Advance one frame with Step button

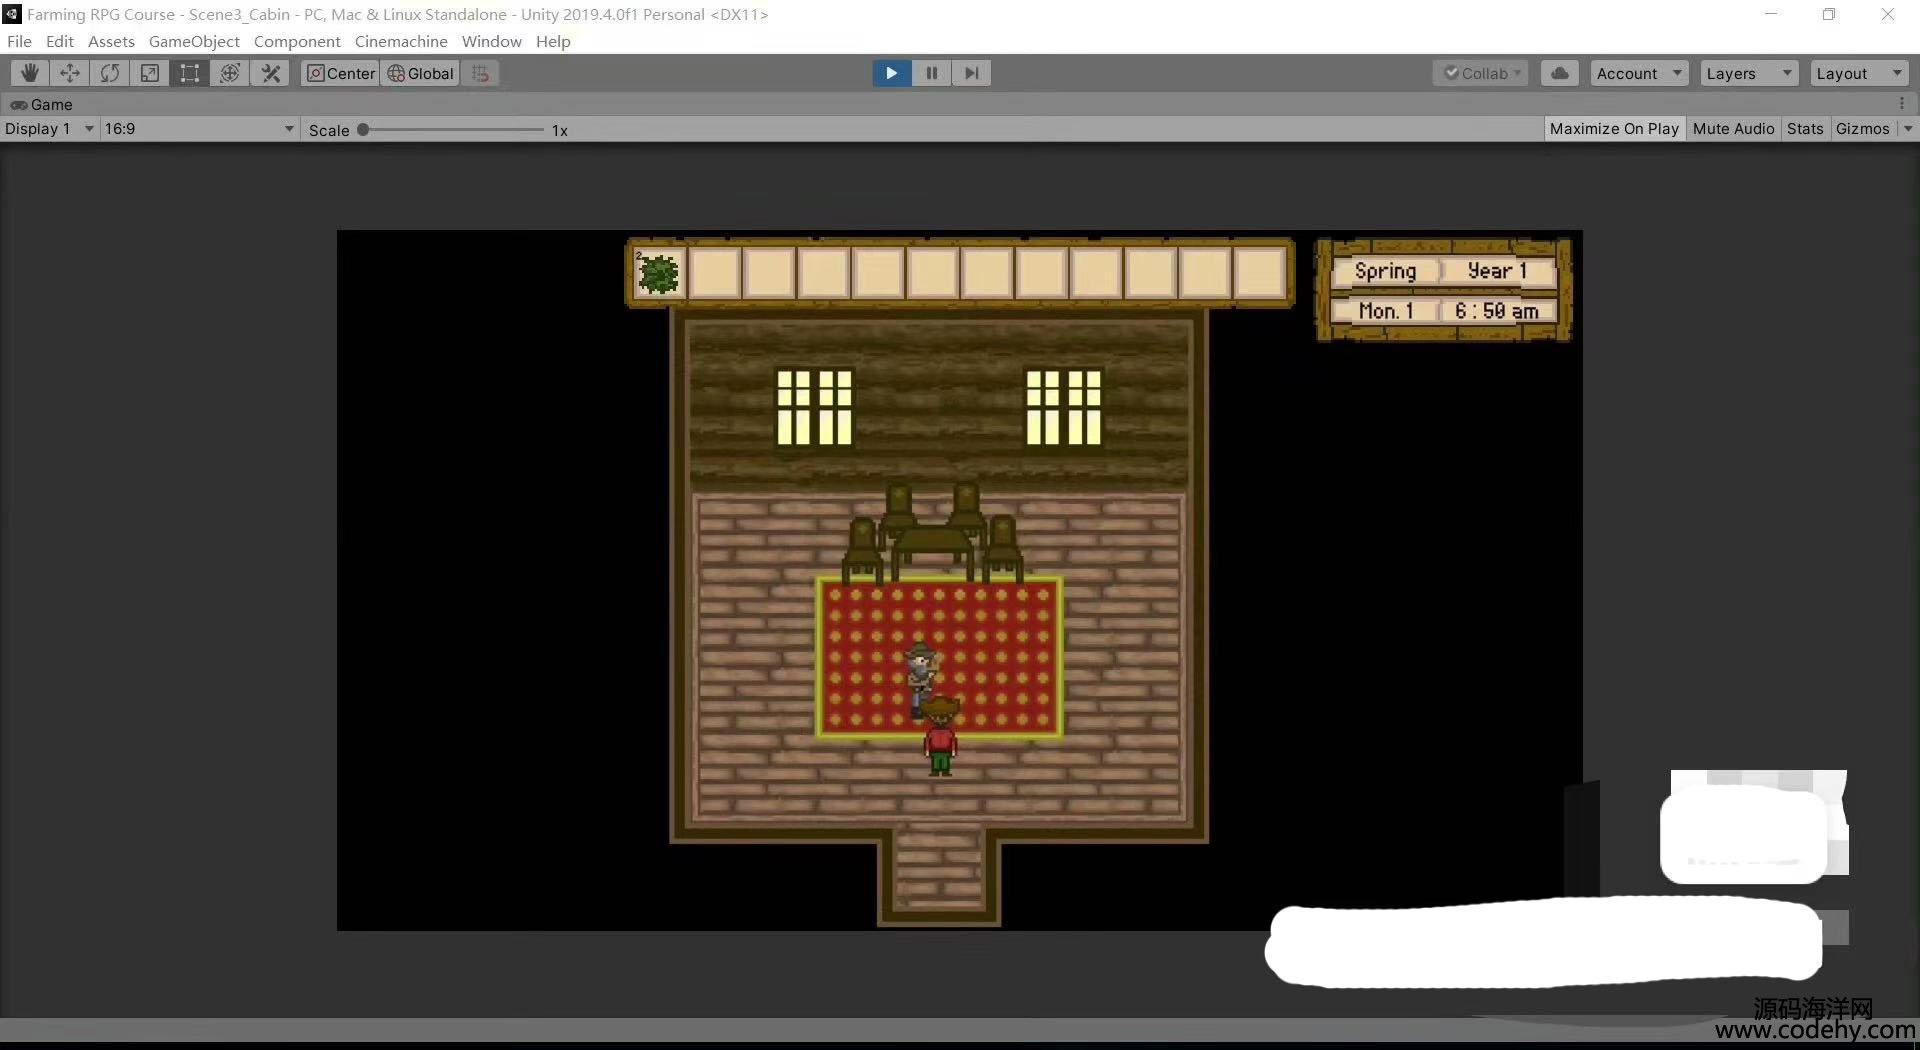[x=971, y=73]
